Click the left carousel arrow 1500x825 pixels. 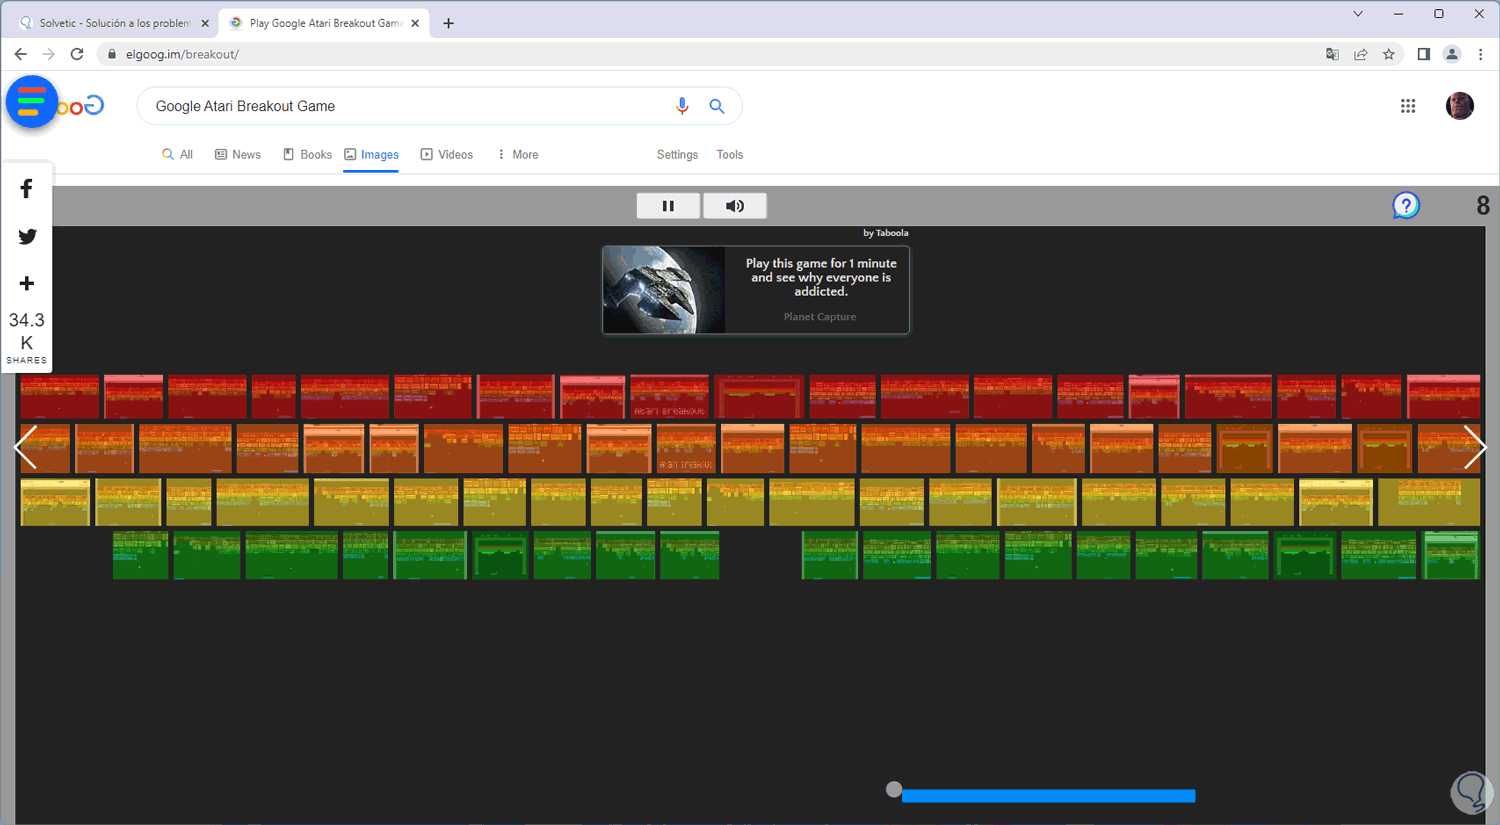(26, 447)
